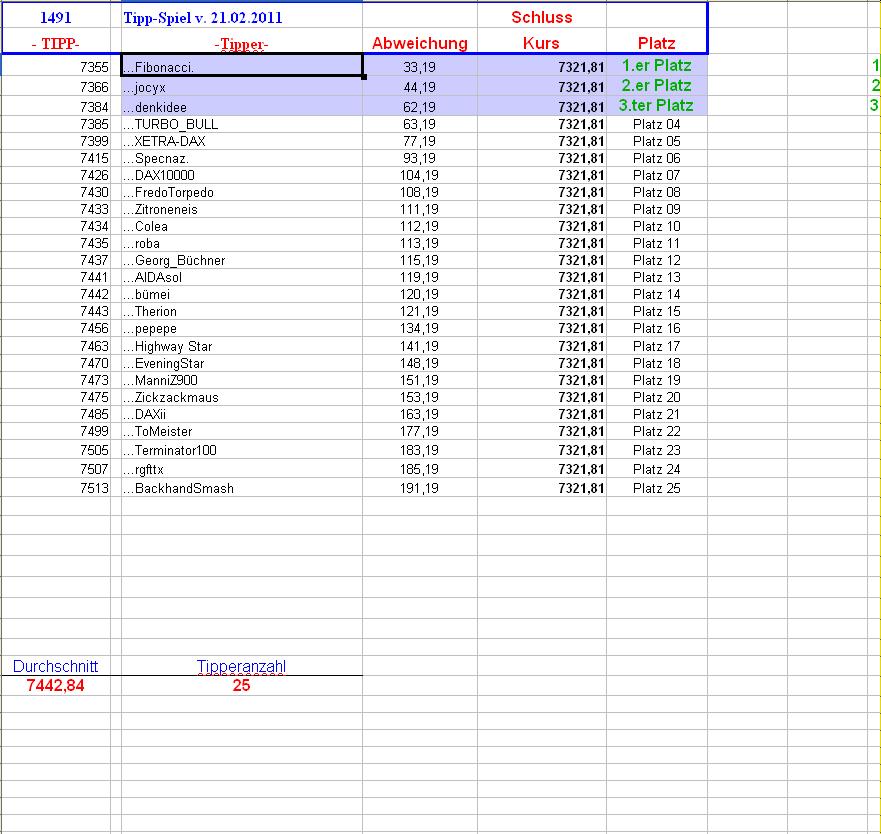Image resolution: width=881 pixels, height=834 pixels.
Task: Select the deviation value 121,19
Action: (x=419, y=311)
